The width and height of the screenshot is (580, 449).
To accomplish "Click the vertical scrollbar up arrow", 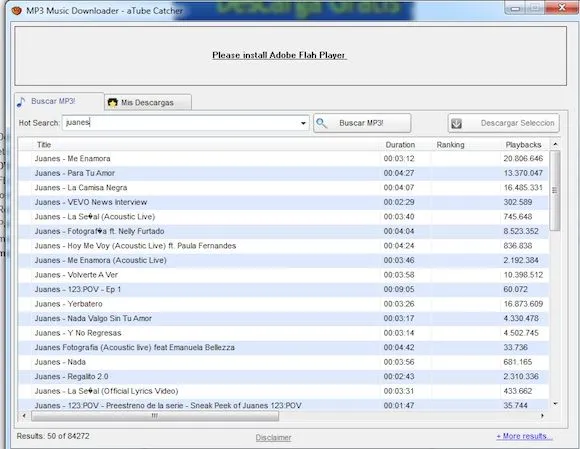I will pyautogui.click(x=555, y=144).
